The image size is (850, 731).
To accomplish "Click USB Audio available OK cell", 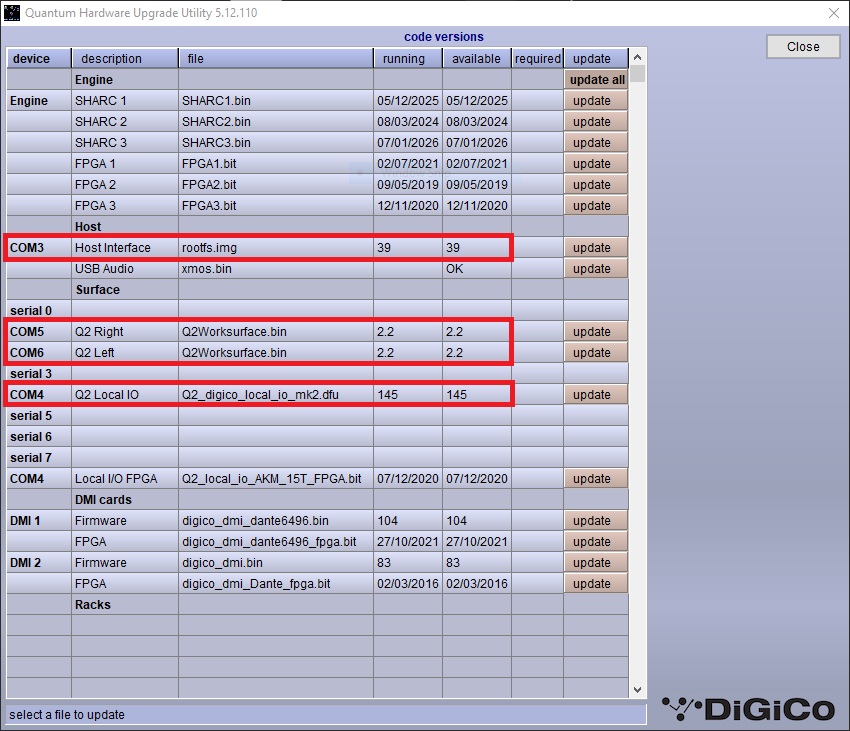I will click(476, 269).
